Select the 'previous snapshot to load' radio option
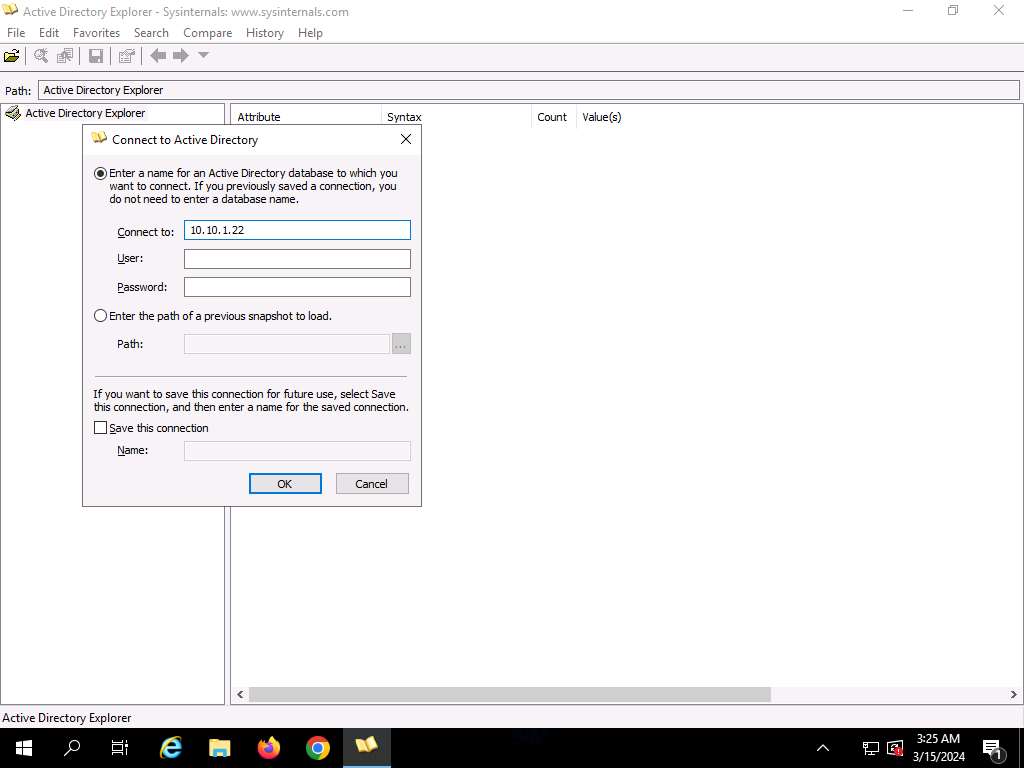1024x768 pixels. (100, 316)
